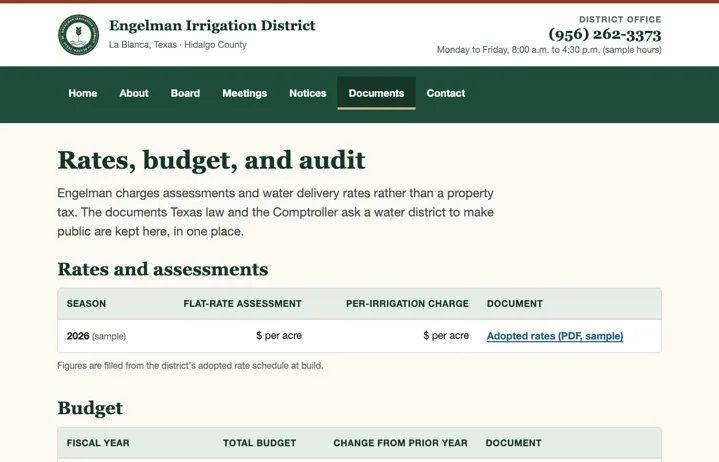Click the Engelman Irrigation District seal logo
The image size is (719, 462).
click(78, 35)
